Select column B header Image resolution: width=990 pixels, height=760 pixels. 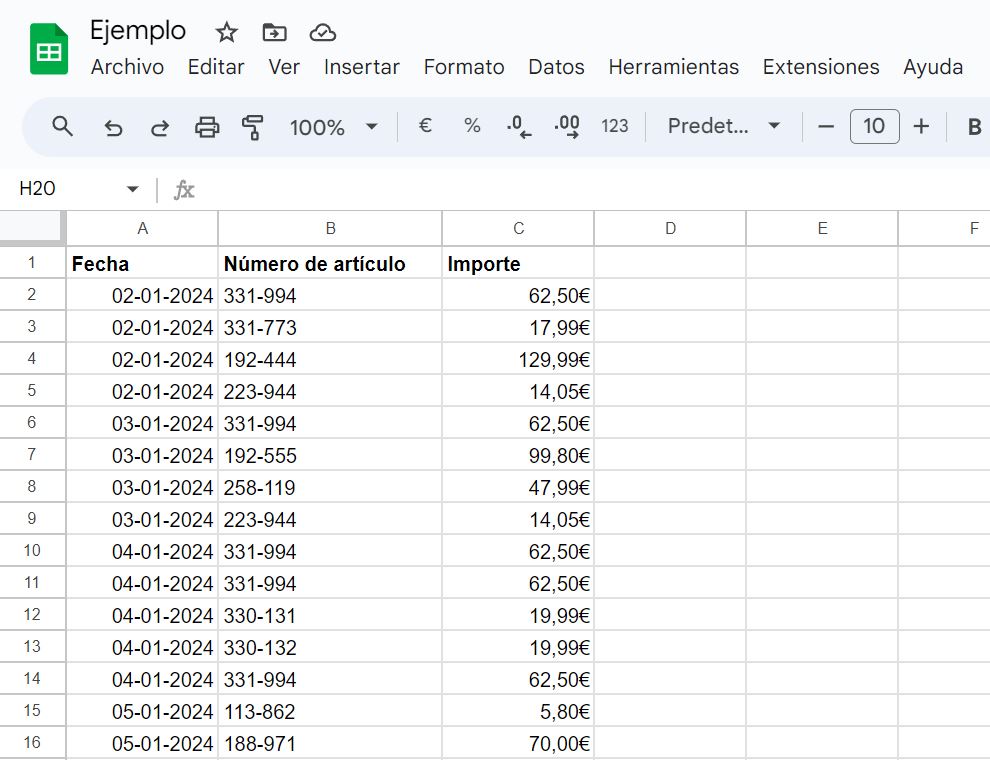pos(330,229)
